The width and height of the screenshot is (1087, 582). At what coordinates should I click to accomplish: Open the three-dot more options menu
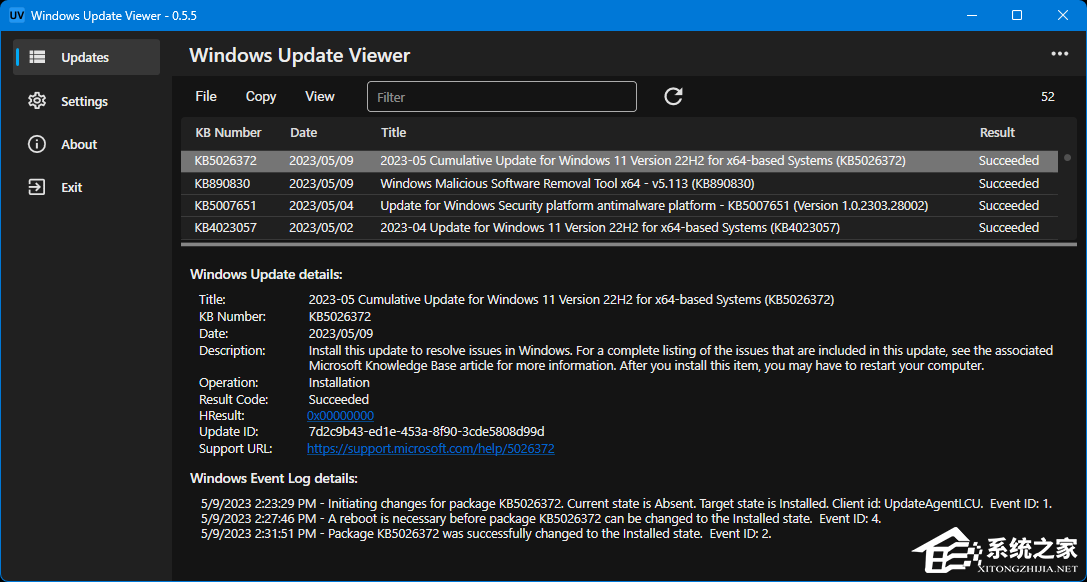tap(1059, 54)
